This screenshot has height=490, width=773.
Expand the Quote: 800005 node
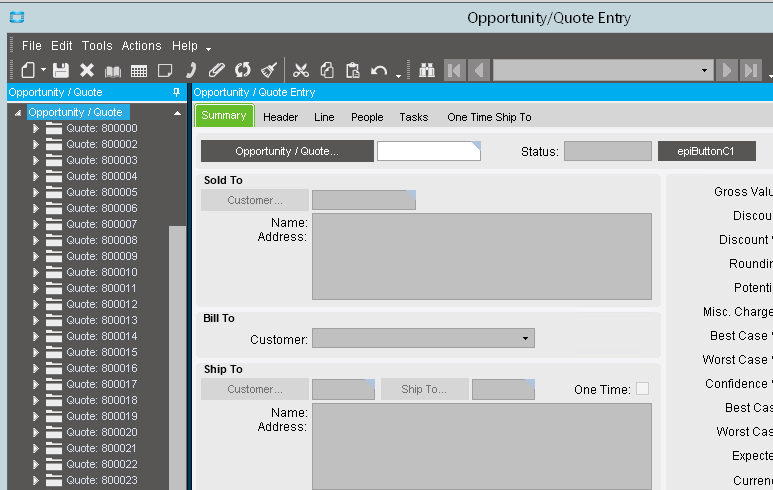35,192
